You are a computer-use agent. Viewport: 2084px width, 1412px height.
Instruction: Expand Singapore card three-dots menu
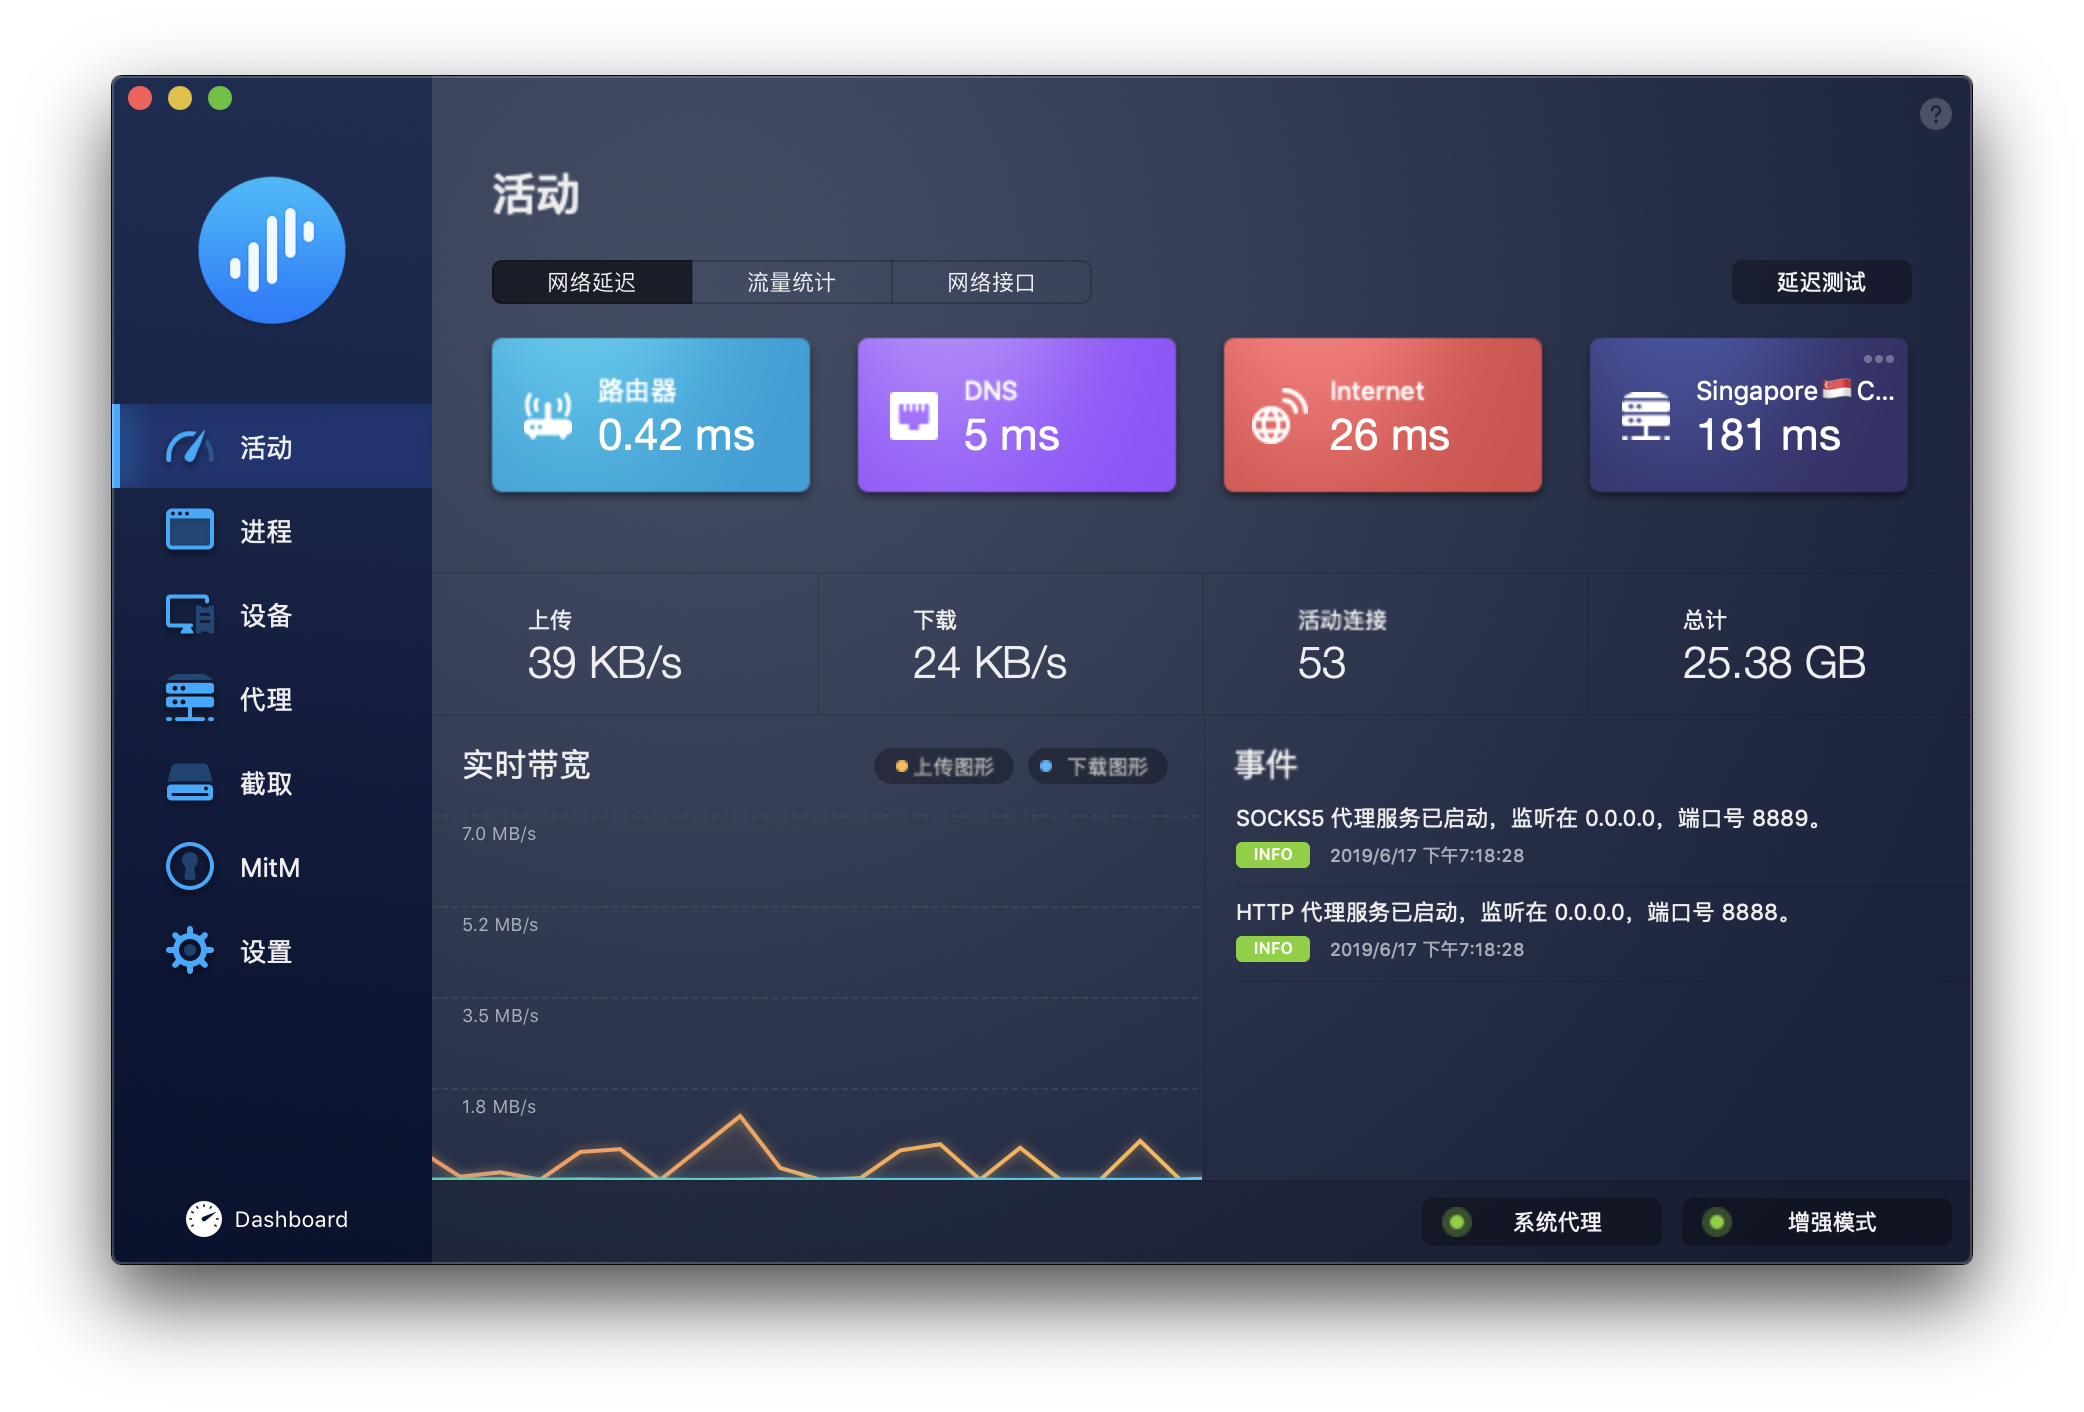[x=1878, y=359]
